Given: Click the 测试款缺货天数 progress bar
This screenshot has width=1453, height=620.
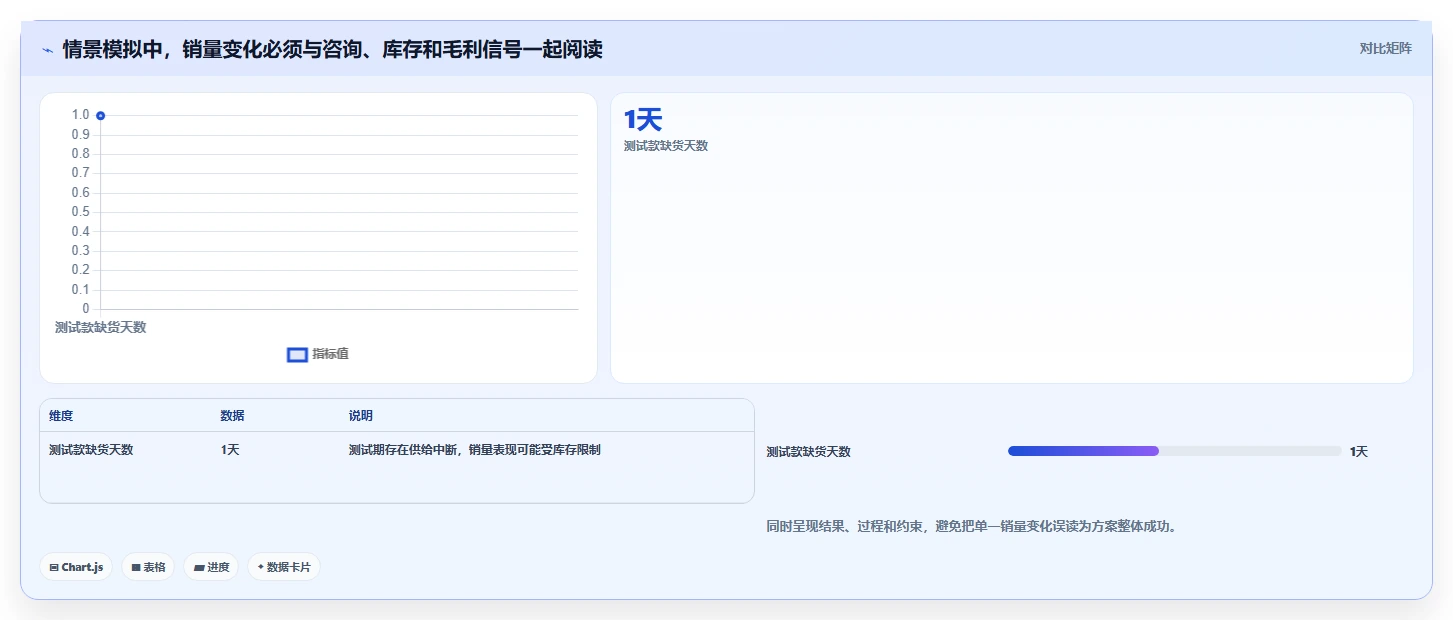Looking at the screenshot, I should point(1174,451).
